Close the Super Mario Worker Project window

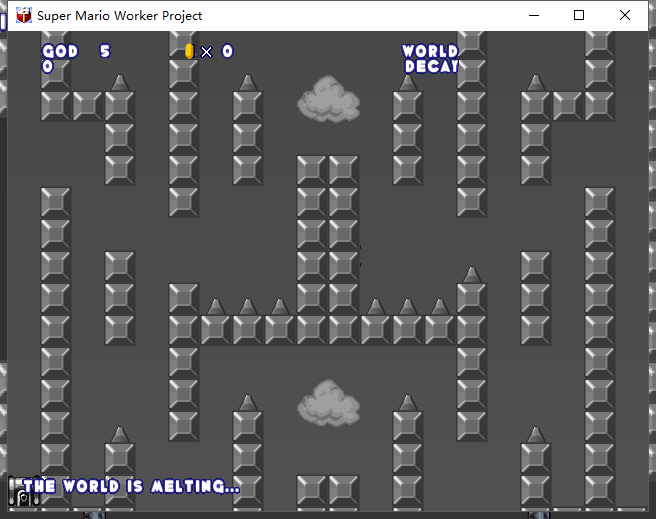coord(625,15)
